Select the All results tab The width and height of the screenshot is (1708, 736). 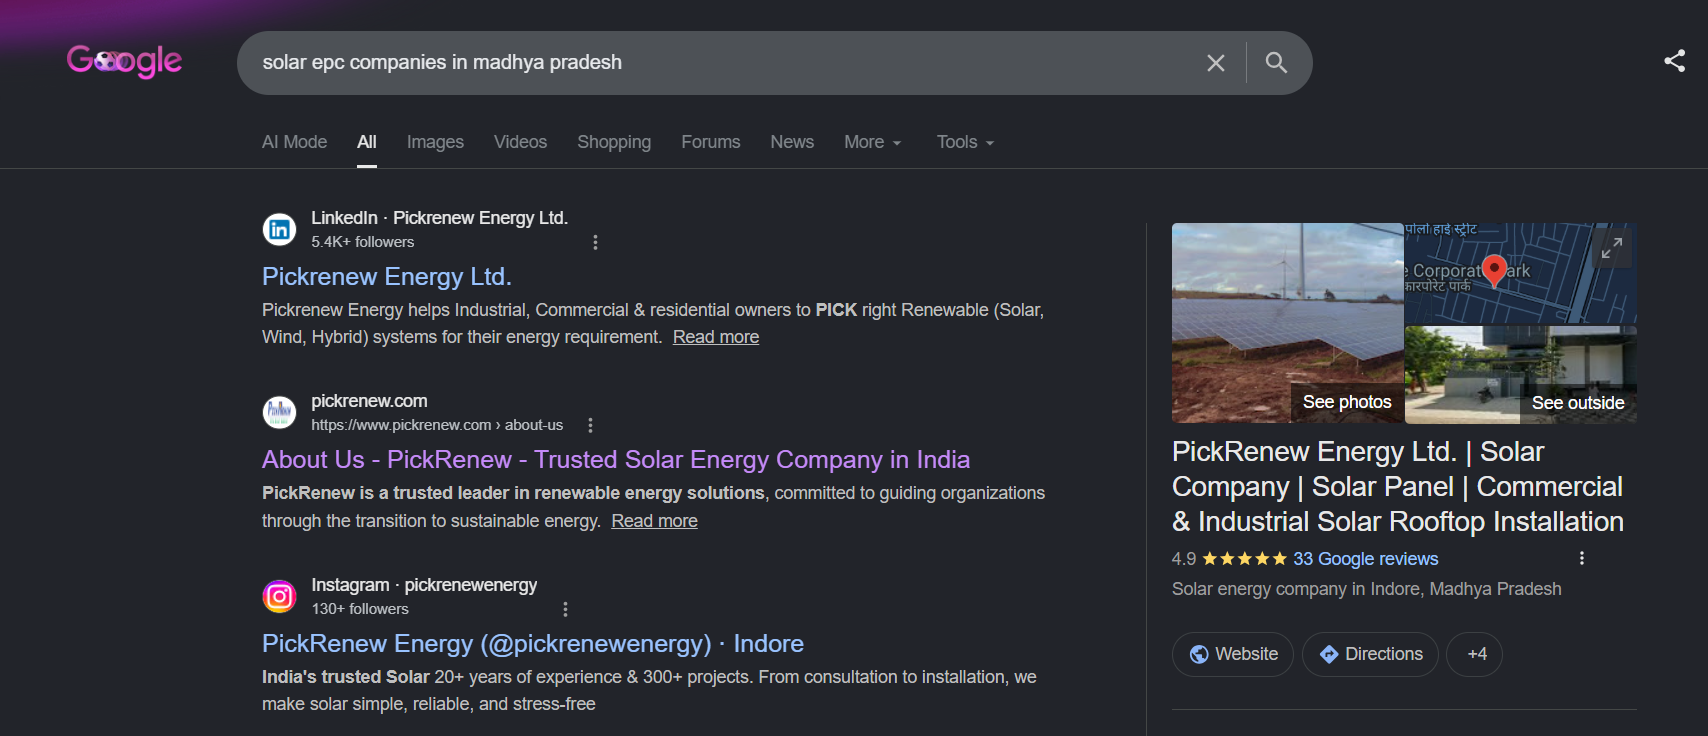coord(367,142)
